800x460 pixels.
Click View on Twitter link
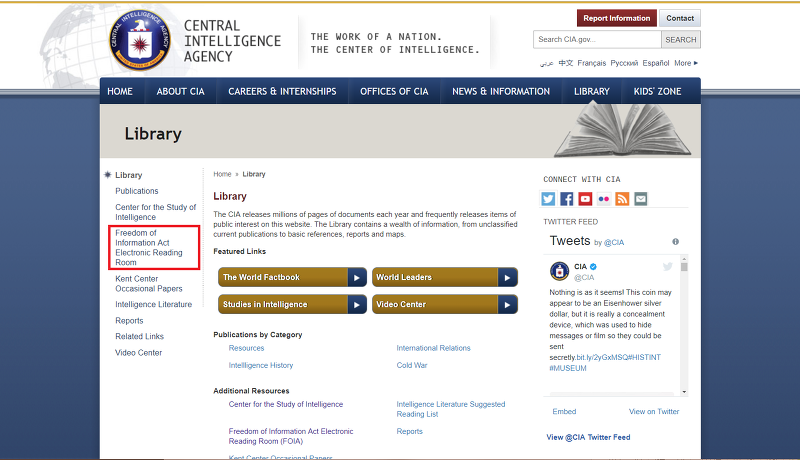click(654, 412)
